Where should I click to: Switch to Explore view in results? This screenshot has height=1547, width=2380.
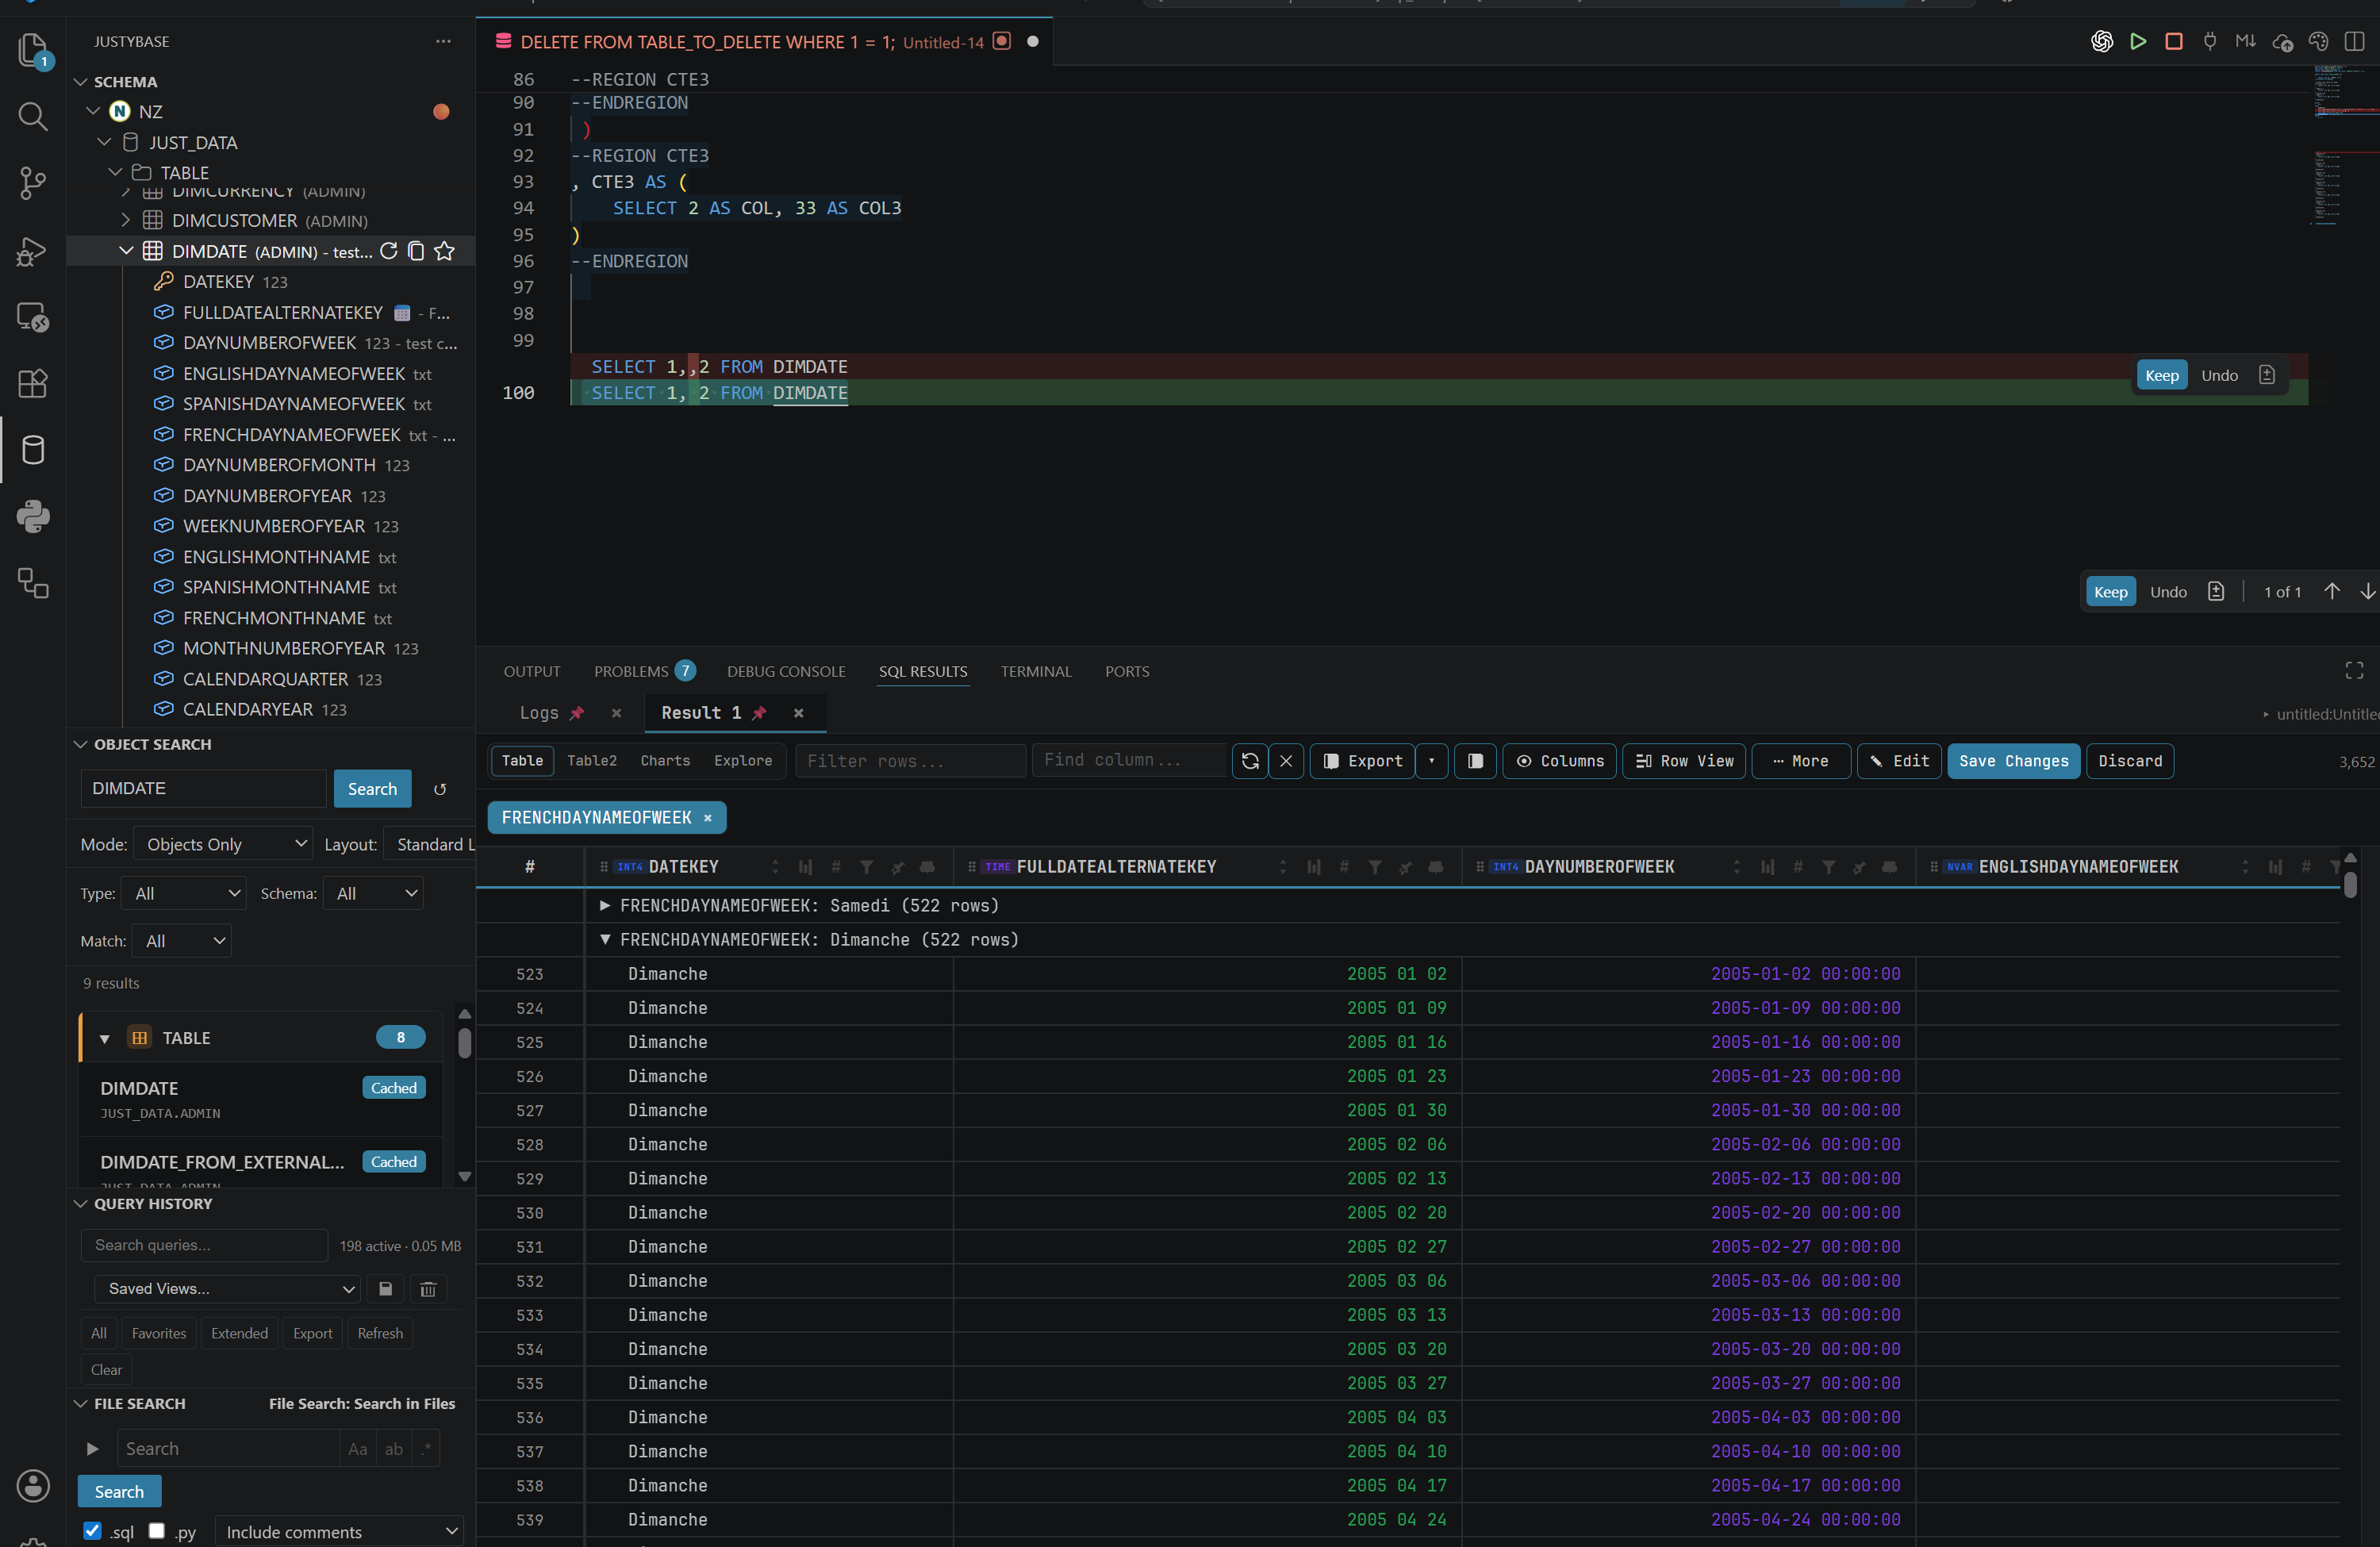coord(742,761)
